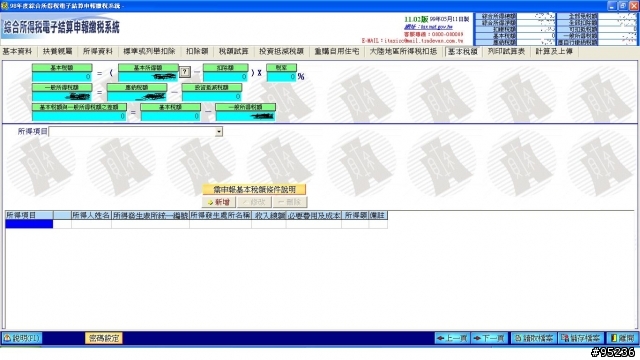Click the 基本稅額與一般所得稅額之差額 field
This screenshot has width=640, height=360.
(x=79, y=116)
